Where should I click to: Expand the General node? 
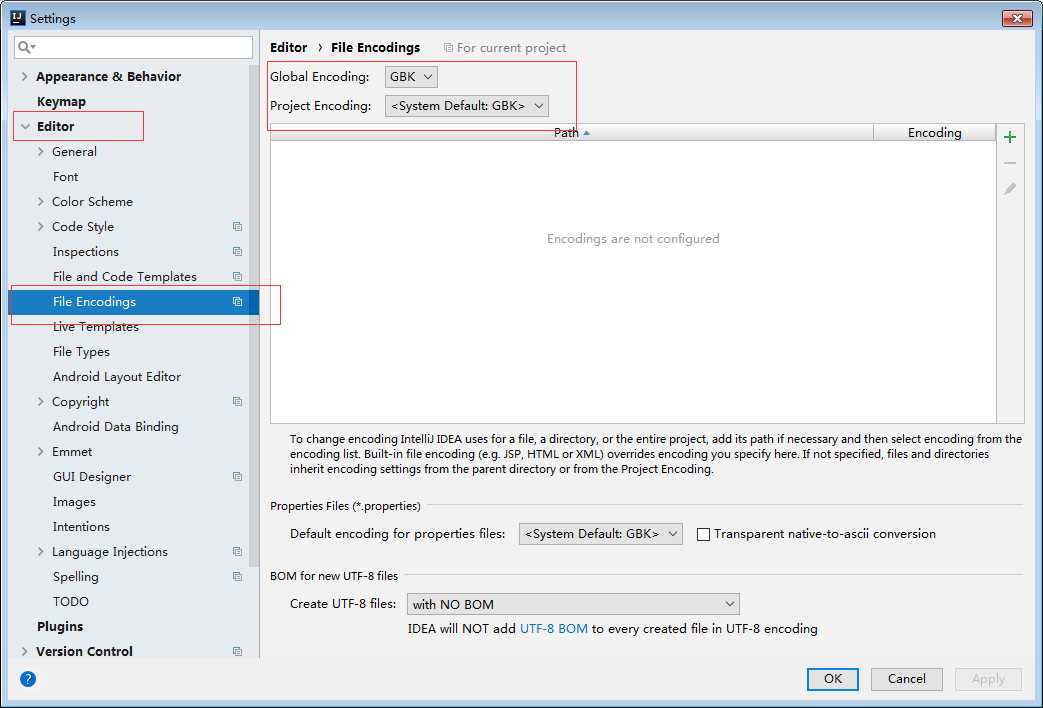41,152
